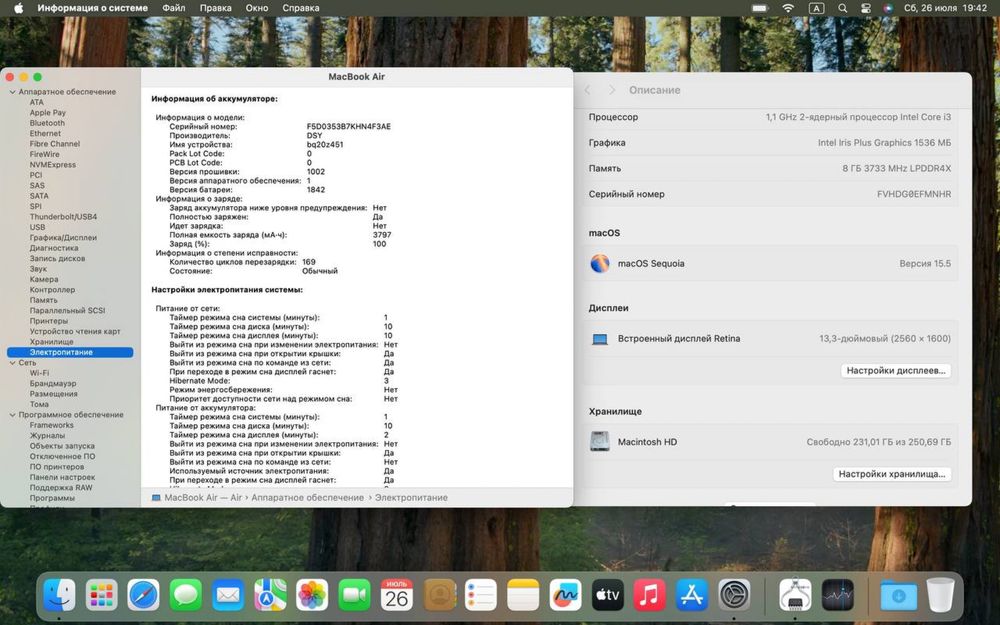Open the Правка menu

(x=216, y=8)
